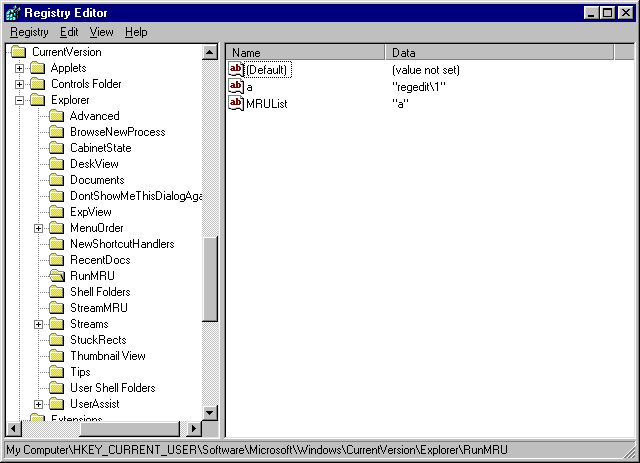
Task: Expand the Streams key
Action: (x=38, y=324)
